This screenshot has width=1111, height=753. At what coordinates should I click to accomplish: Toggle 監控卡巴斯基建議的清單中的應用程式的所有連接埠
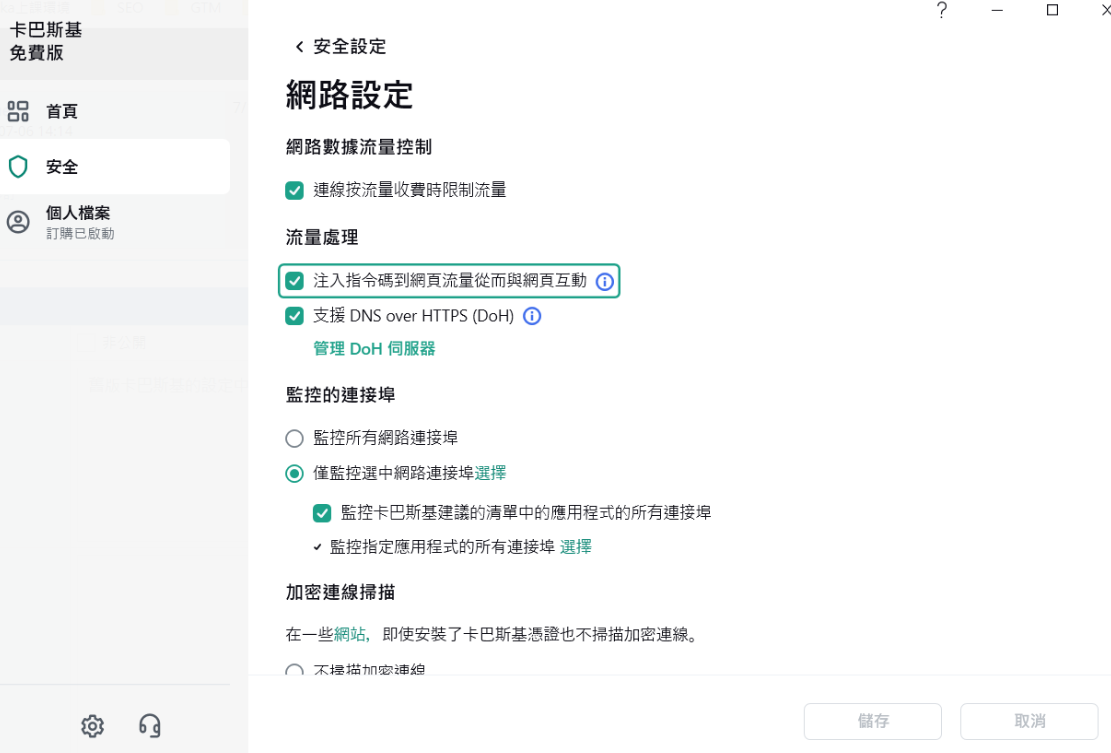click(321, 513)
